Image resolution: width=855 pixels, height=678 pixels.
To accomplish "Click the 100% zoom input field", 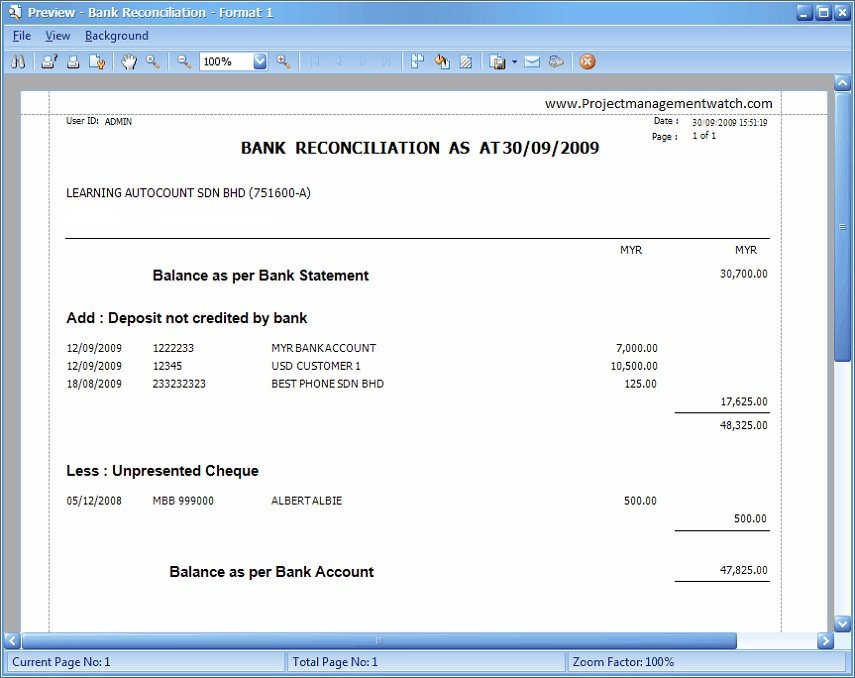I will 226,62.
